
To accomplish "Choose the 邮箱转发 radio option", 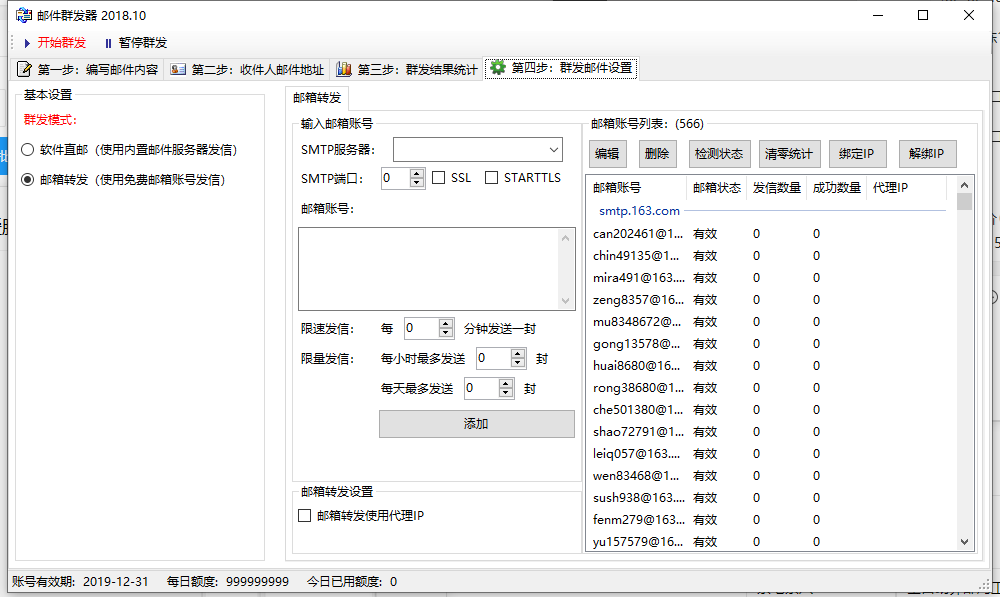I will pyautogui.click(x=27, y=180).
